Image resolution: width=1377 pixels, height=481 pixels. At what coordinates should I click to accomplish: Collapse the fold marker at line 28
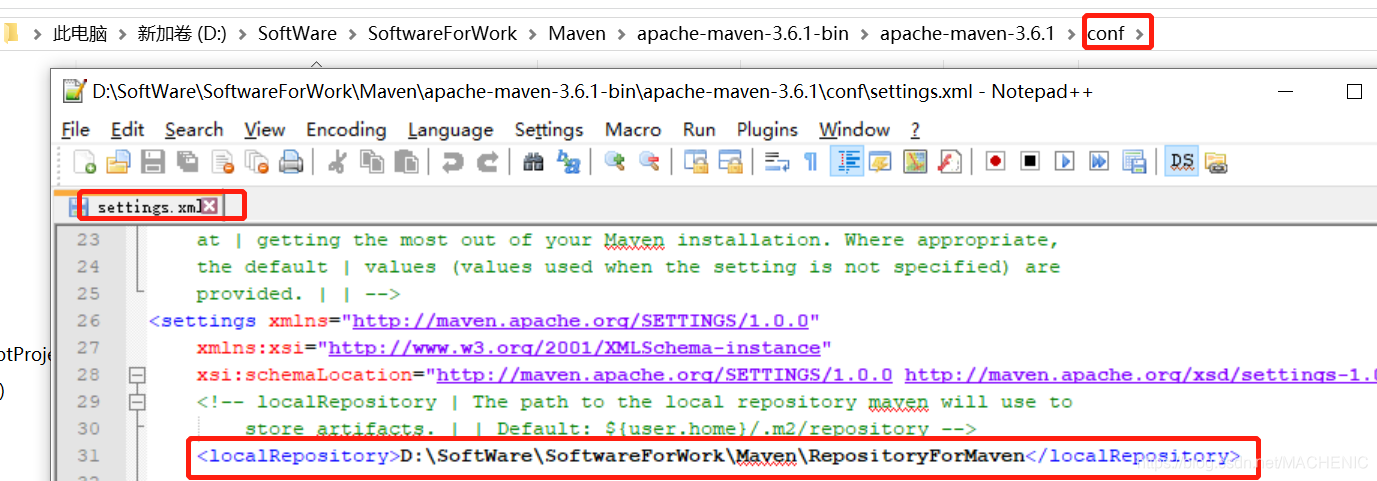pos(138,375)
